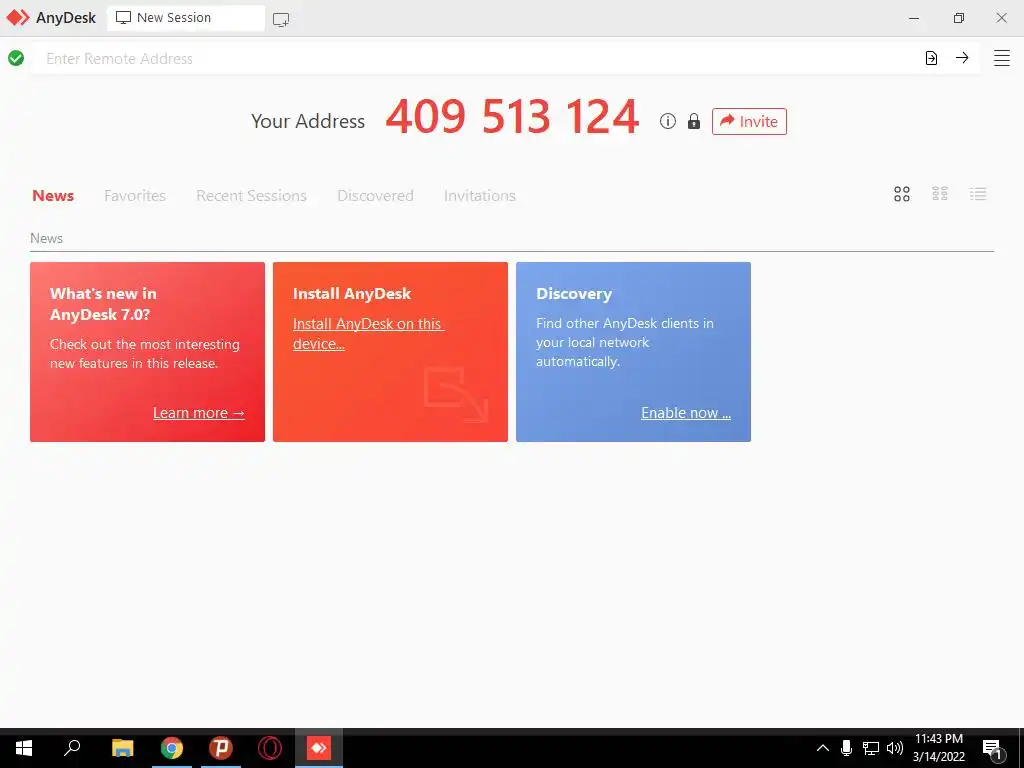
Task: Switch to the Favorites tab
Action: (135, 195)
